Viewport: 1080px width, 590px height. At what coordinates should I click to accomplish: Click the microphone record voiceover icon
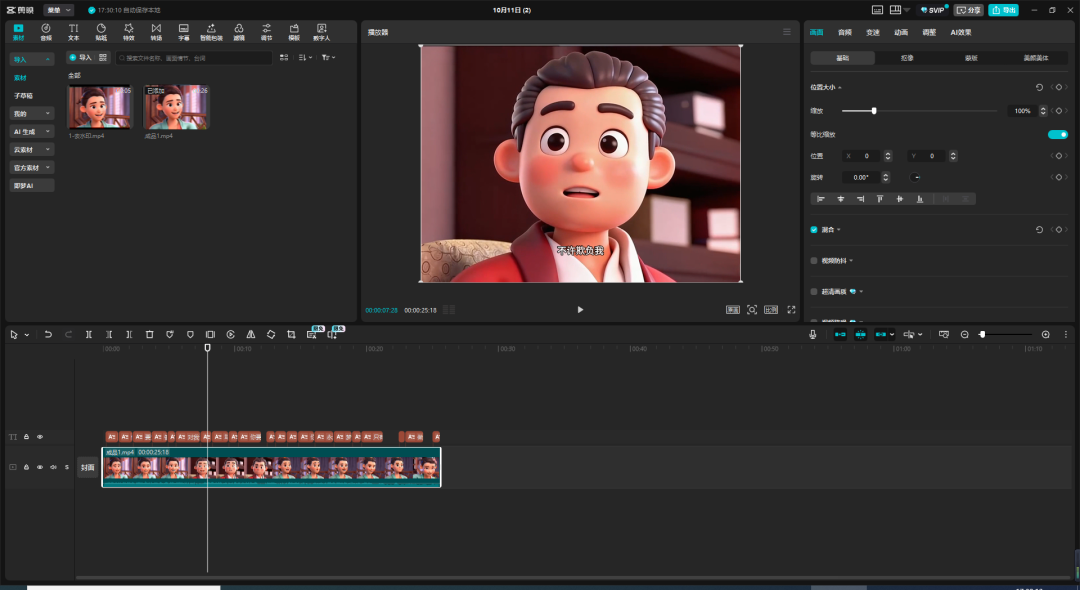813,334
